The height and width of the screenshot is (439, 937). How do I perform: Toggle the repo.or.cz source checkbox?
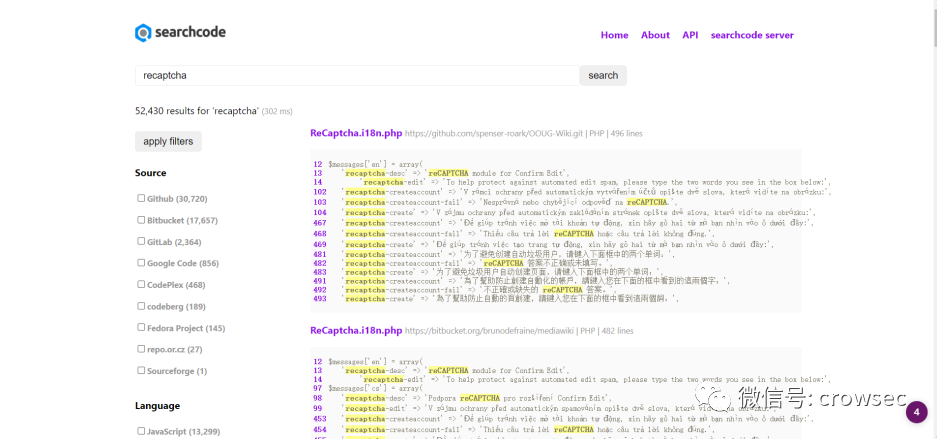click(x=142, y=349)
